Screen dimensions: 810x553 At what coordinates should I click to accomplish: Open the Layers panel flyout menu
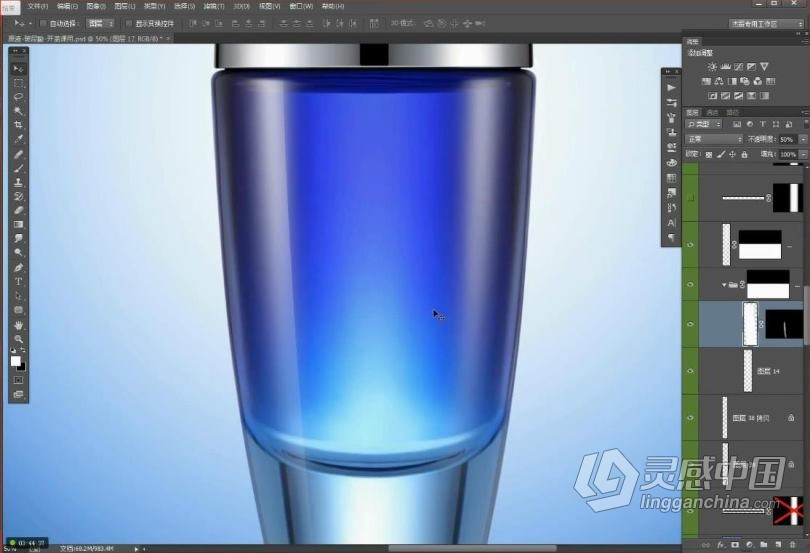pyautogui.click(x=804, y=112)
